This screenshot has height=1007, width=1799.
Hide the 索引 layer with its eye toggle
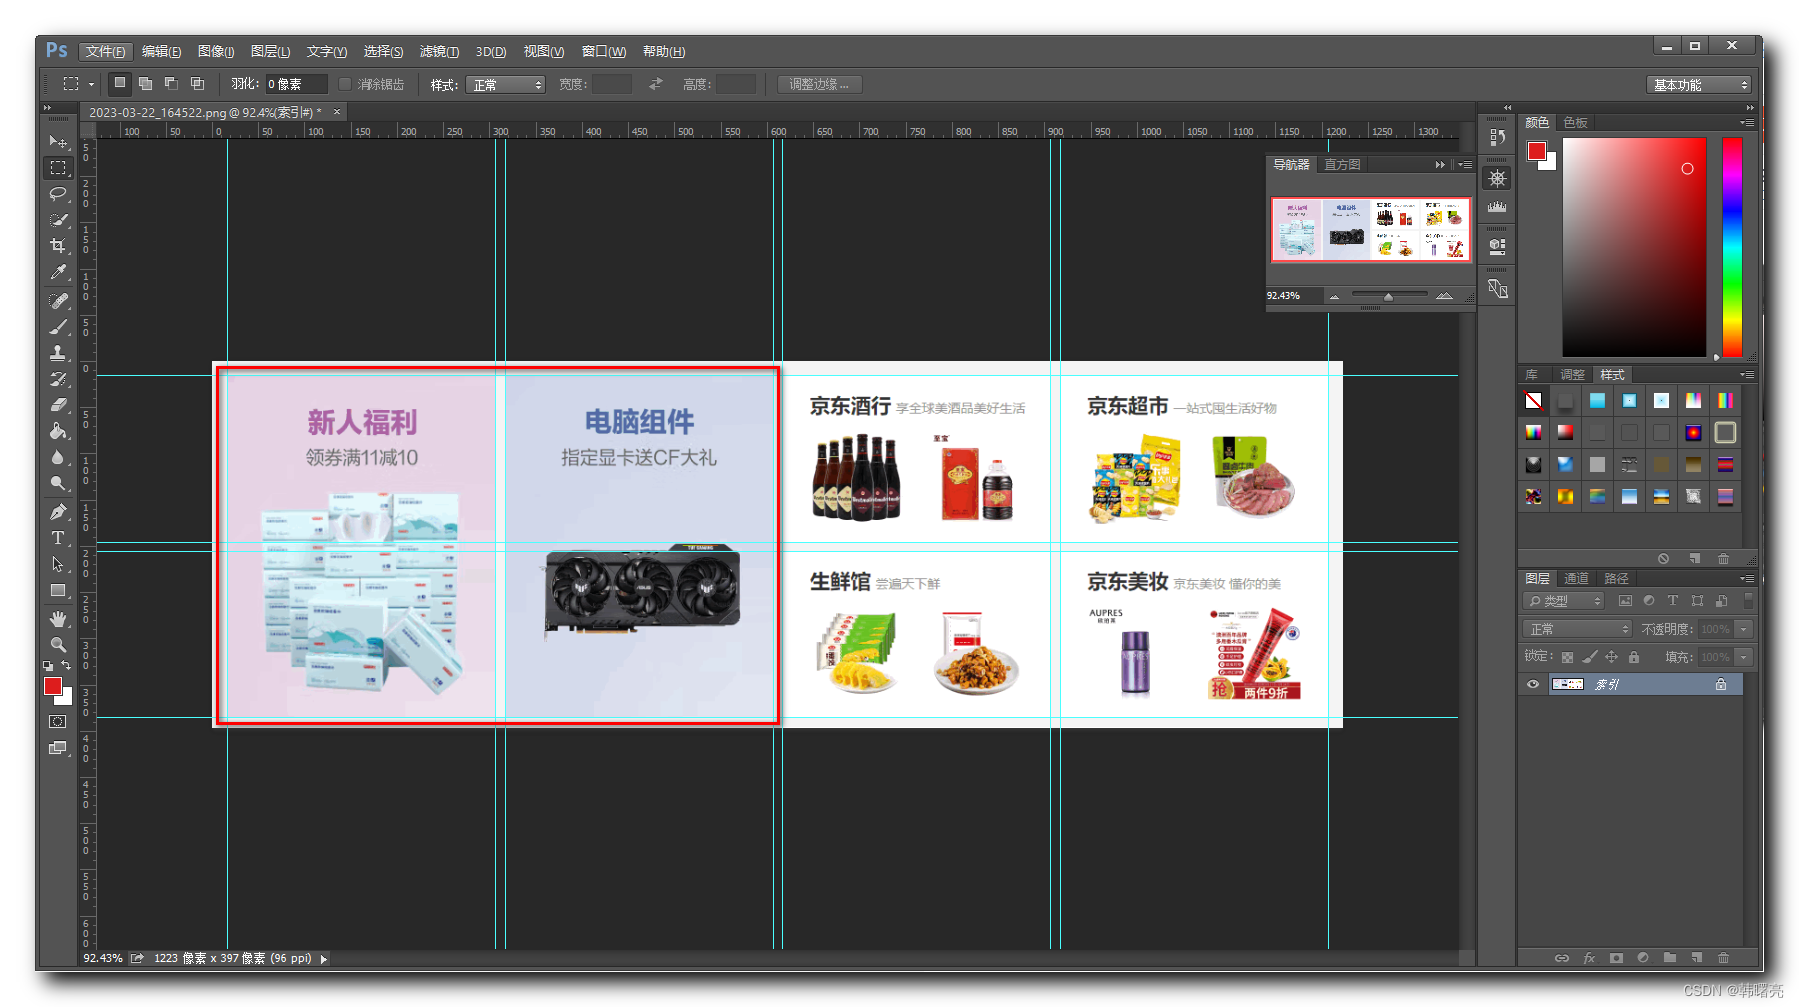pyautogui.click(x=1532, y=684)
